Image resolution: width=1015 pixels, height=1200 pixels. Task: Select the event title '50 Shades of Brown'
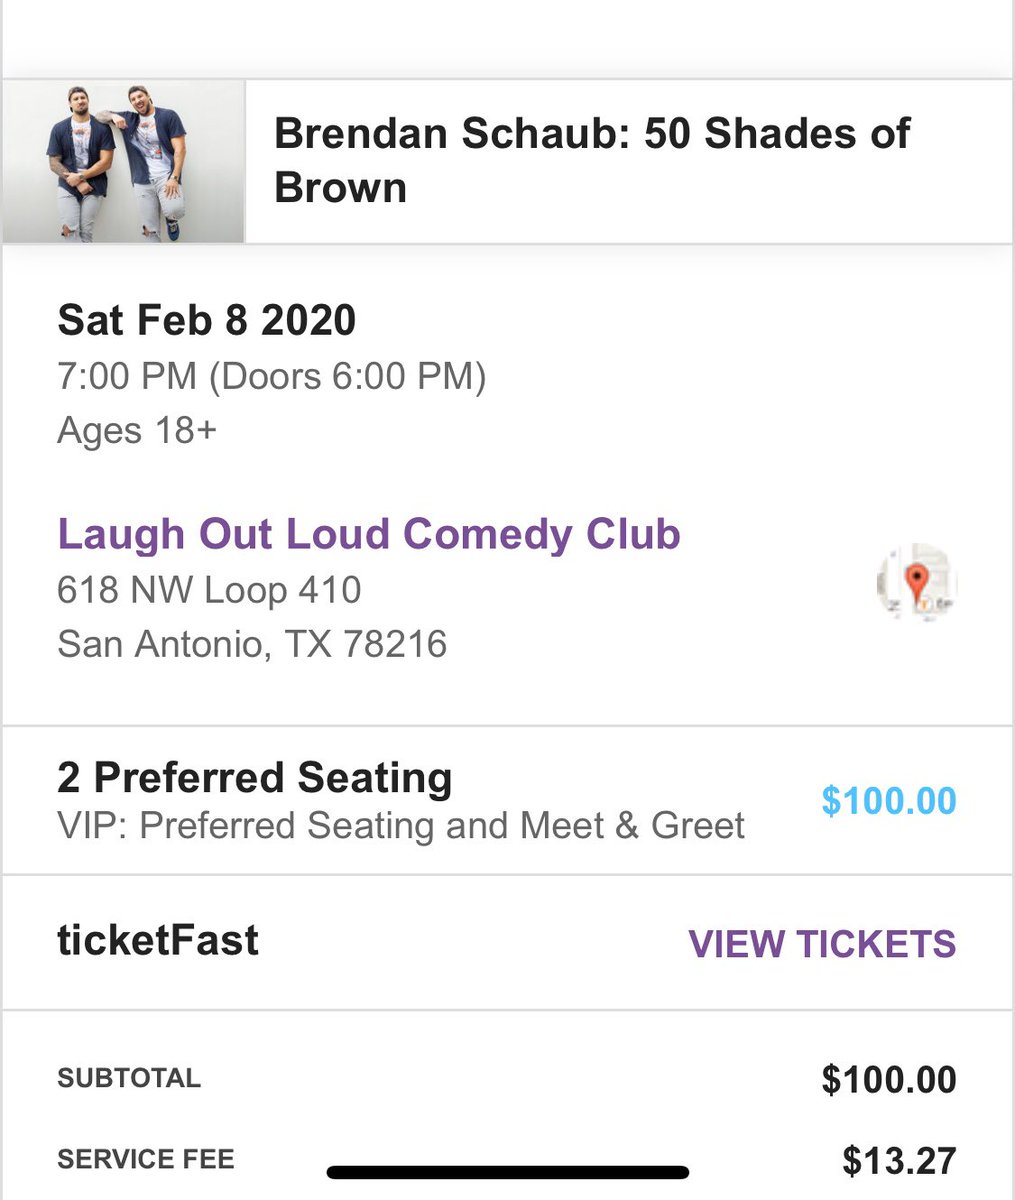pyautogui.click(x=592, y=160)
